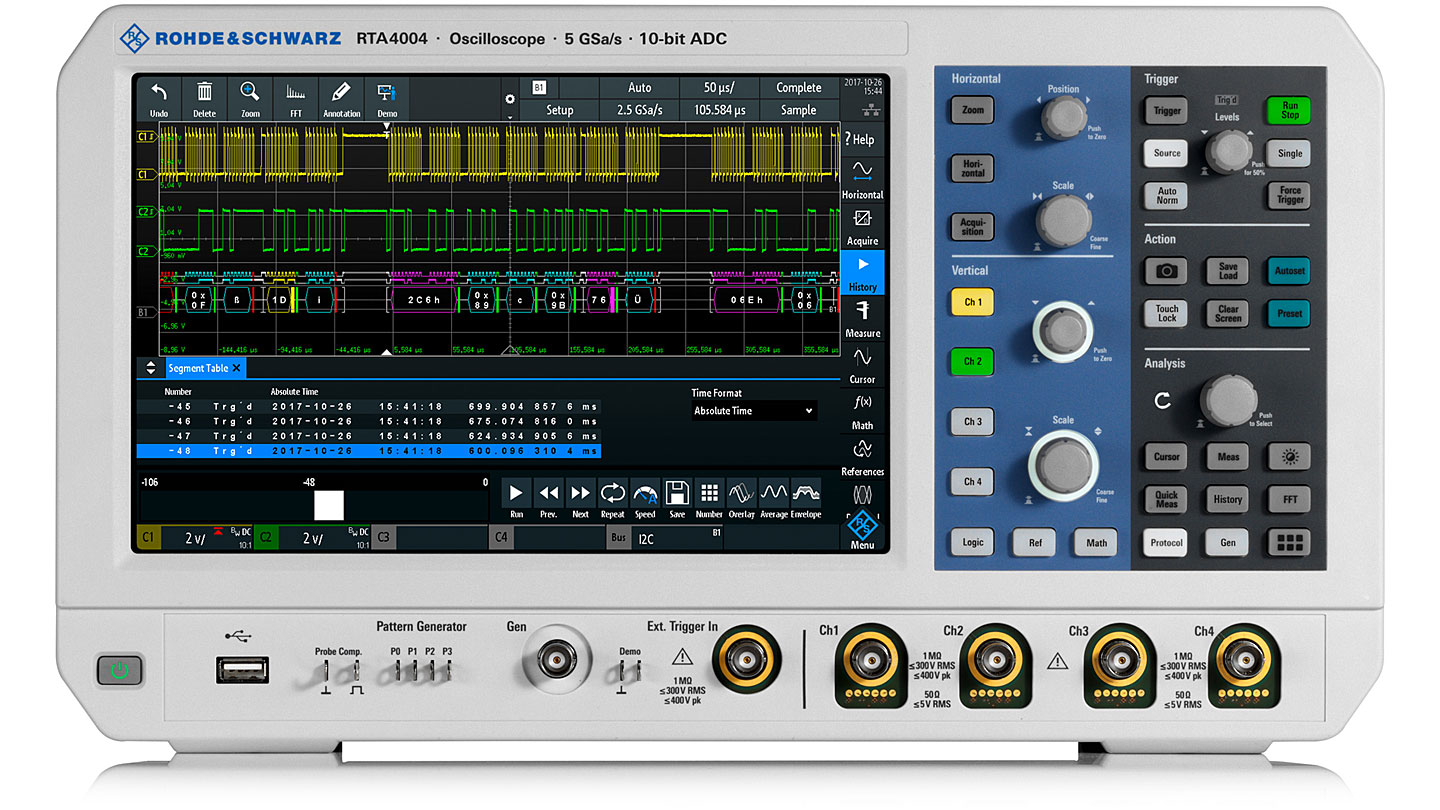Open the FFT tool from the toolbar
The image size is (1440, 810).
295,98
